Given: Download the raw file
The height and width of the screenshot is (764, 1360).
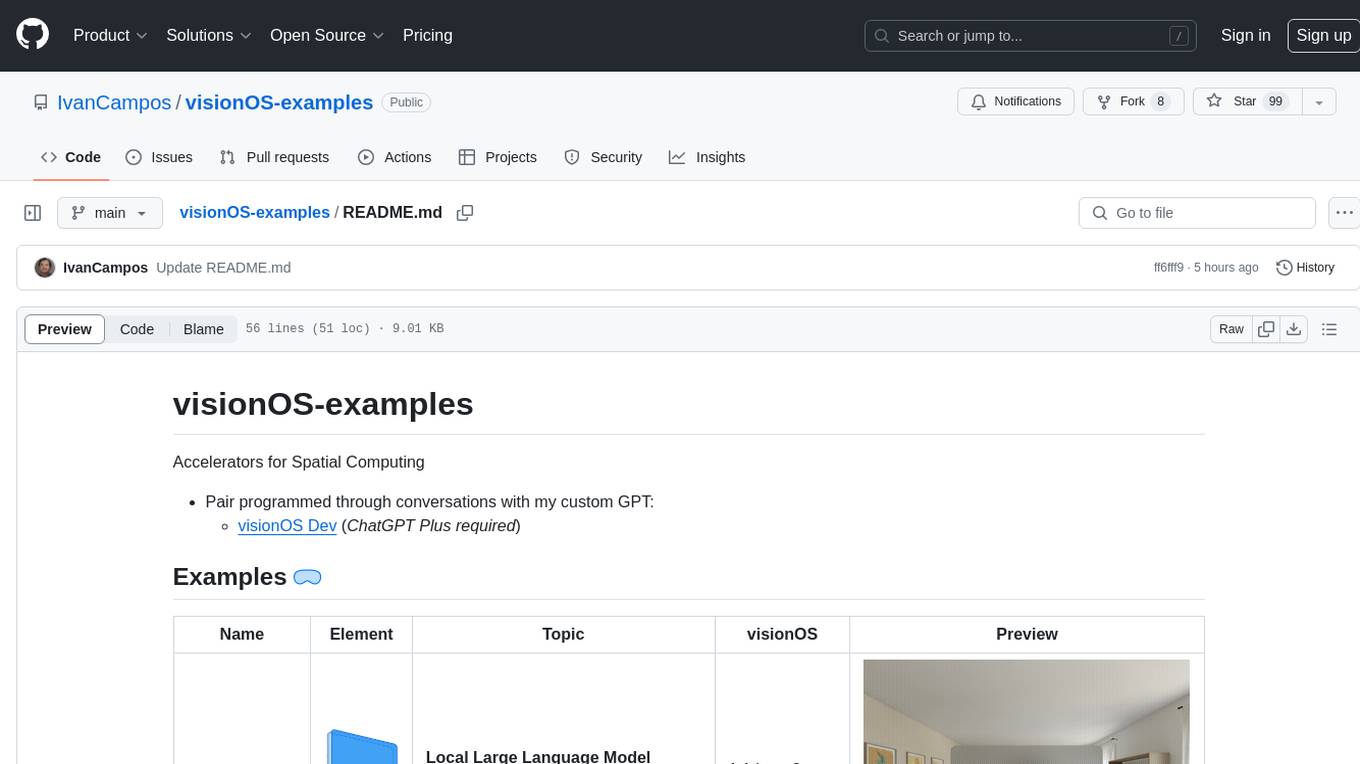Looking at the screenshot, I should coord(1294,329).
